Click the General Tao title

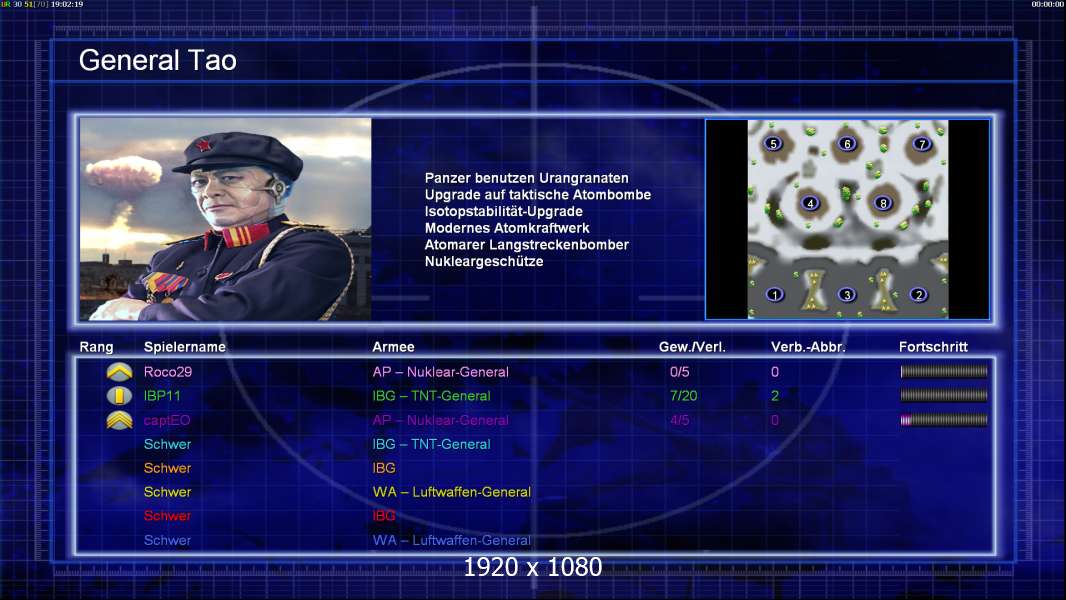[158, 60]
